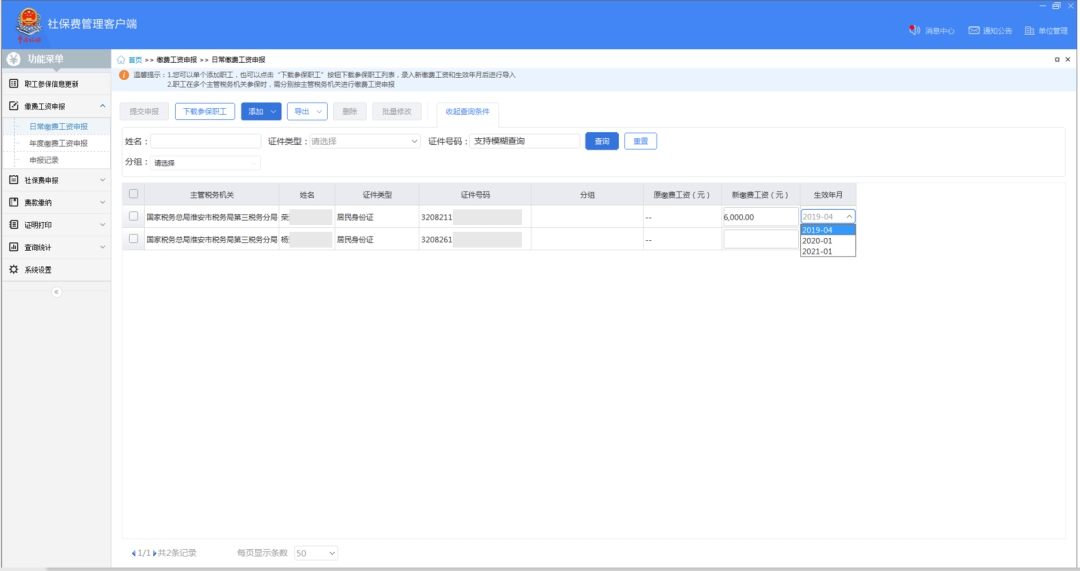Collapse the sidebar with the double-arrow icon
This screenshot has height=571, width=1080.
click(x=56, y=292)
